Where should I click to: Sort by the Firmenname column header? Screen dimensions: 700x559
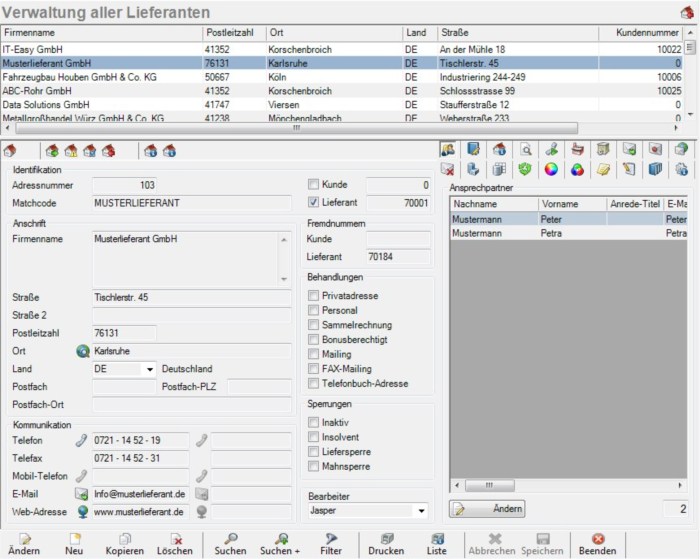tap(101, 33)
